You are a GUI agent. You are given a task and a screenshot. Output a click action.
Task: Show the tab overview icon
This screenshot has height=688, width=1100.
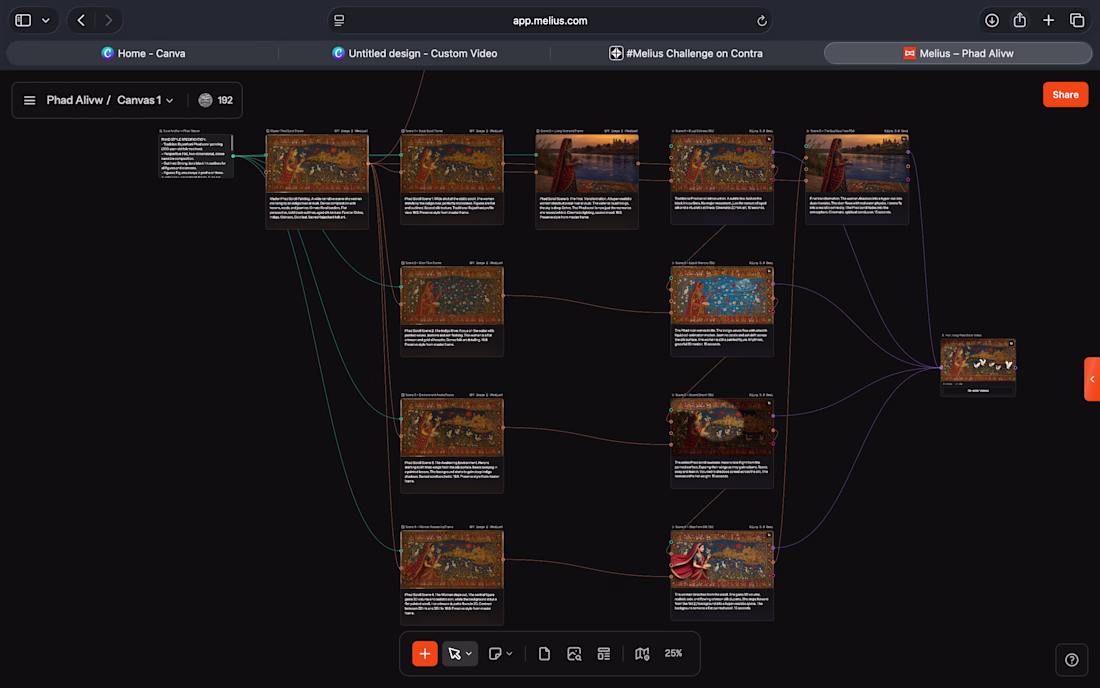1077,20
